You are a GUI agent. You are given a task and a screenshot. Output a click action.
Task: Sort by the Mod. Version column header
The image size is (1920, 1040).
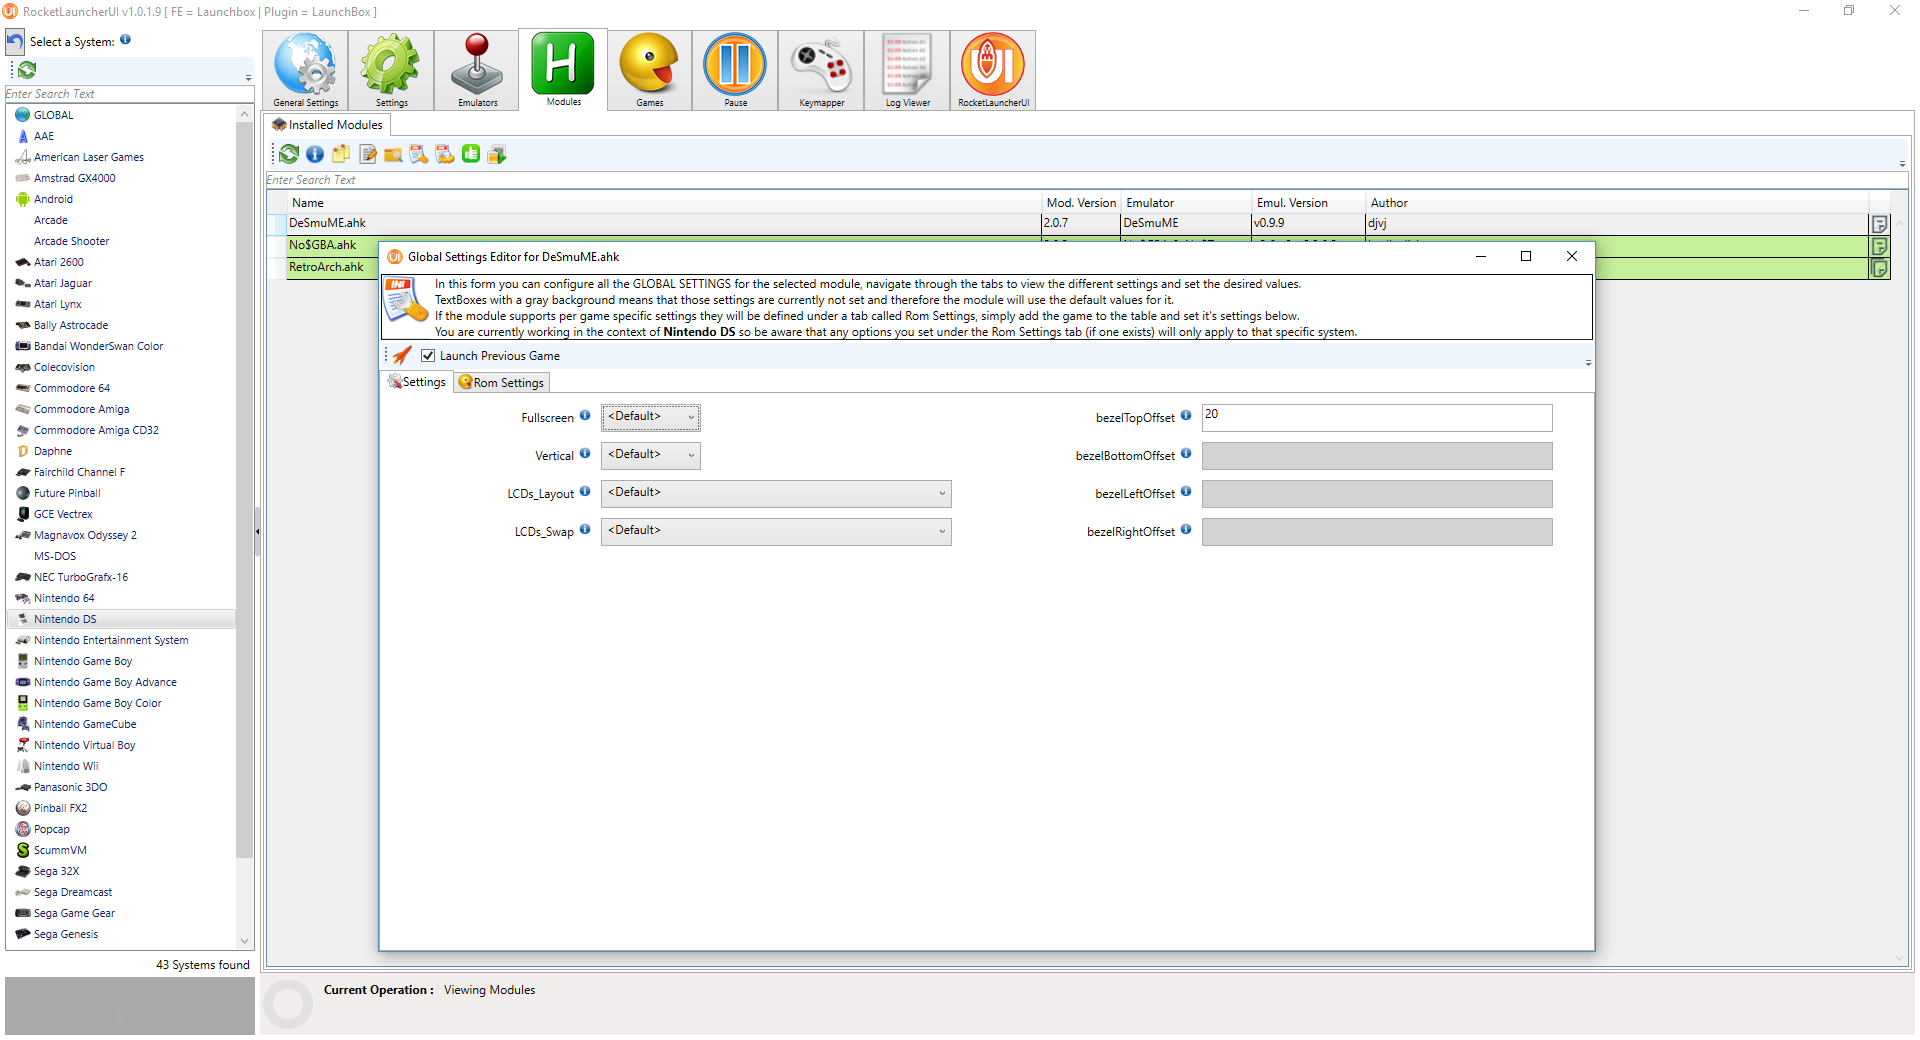tap(1081, 203)
